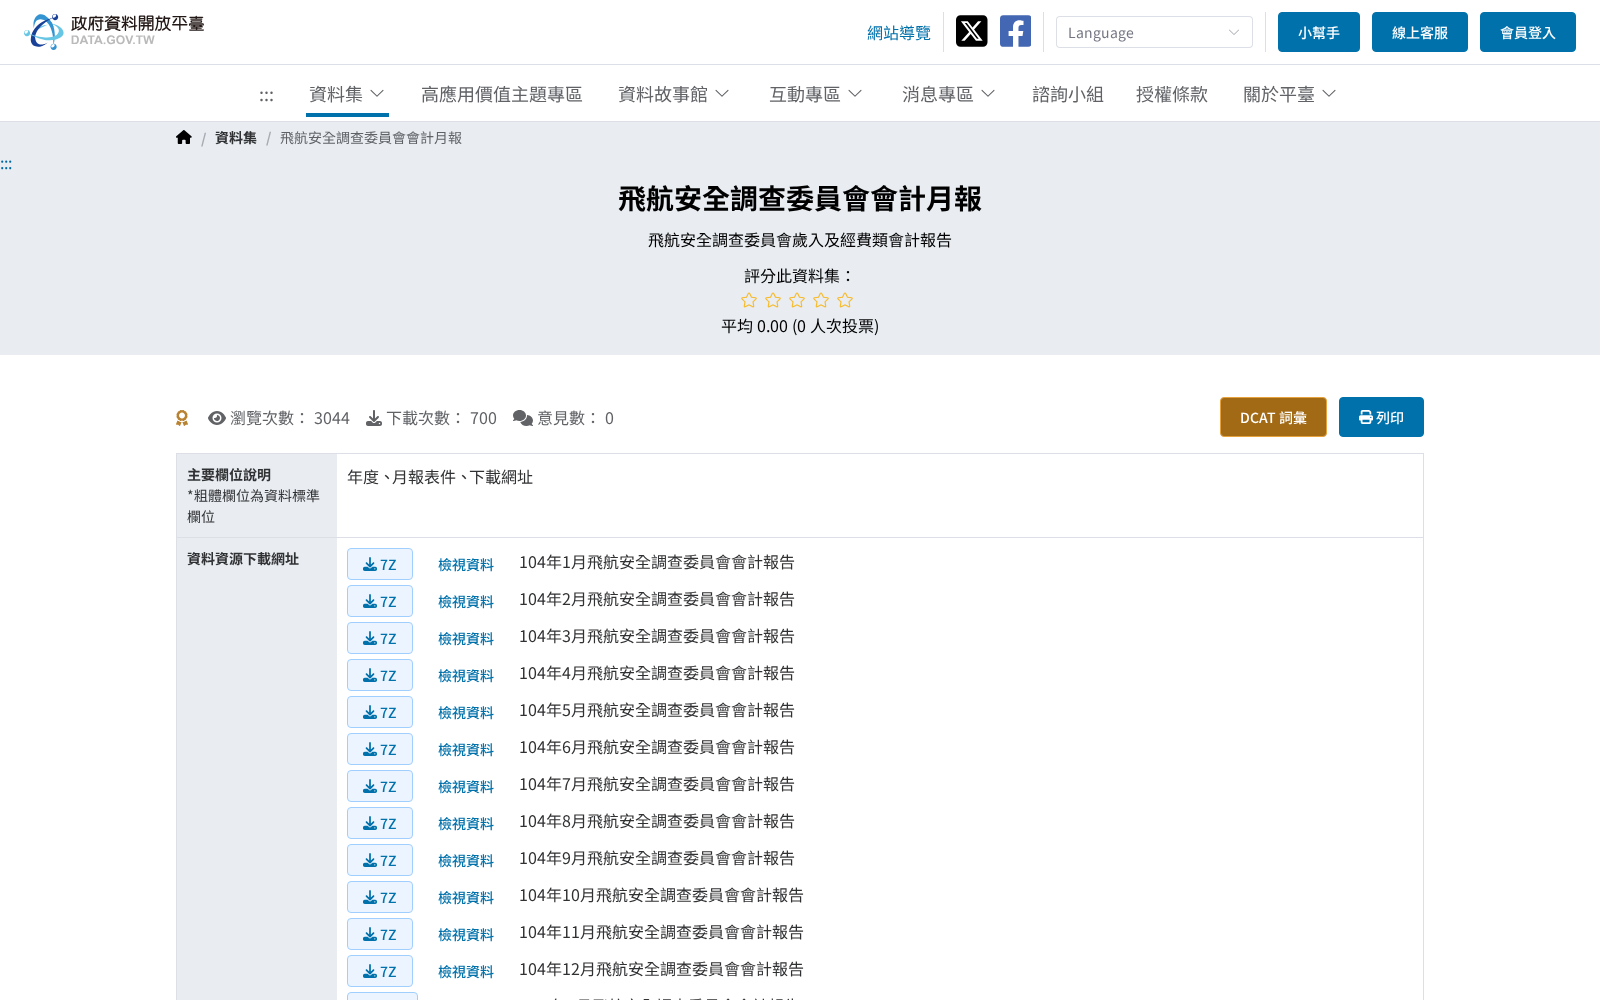Viewport: 1600px width, 1000px height.
Task: View data for 104年9月 report
Action: [466, 861]
